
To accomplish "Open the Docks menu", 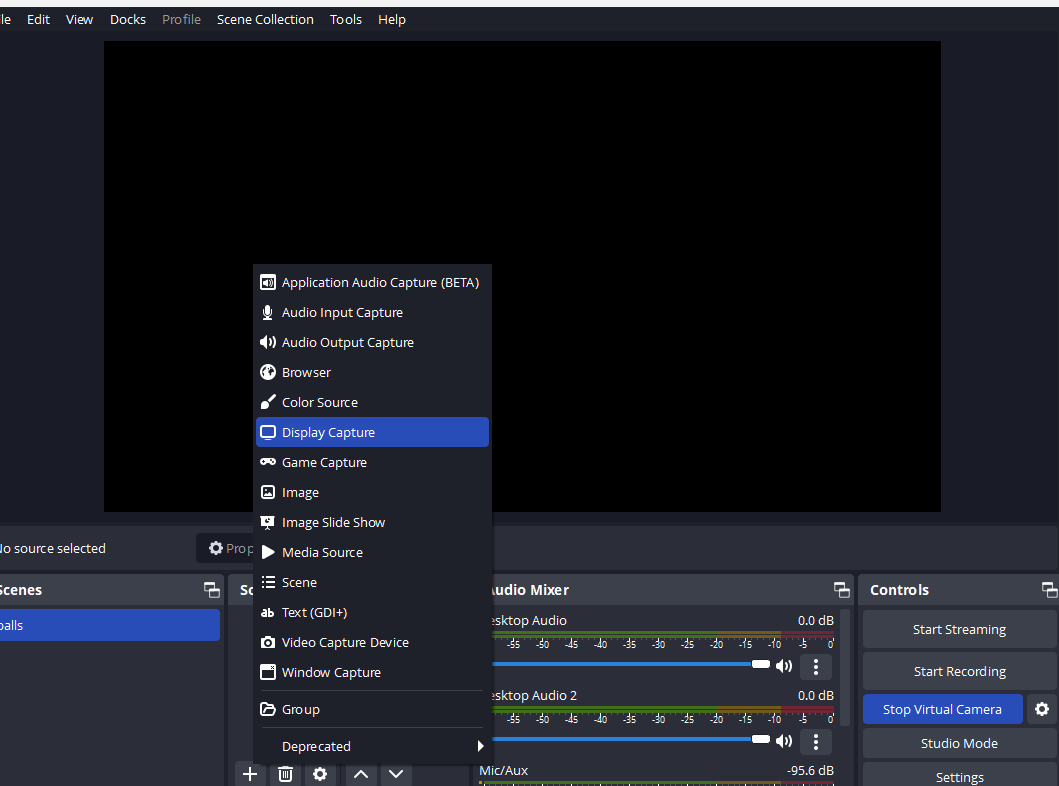I will tap(128, 20).
